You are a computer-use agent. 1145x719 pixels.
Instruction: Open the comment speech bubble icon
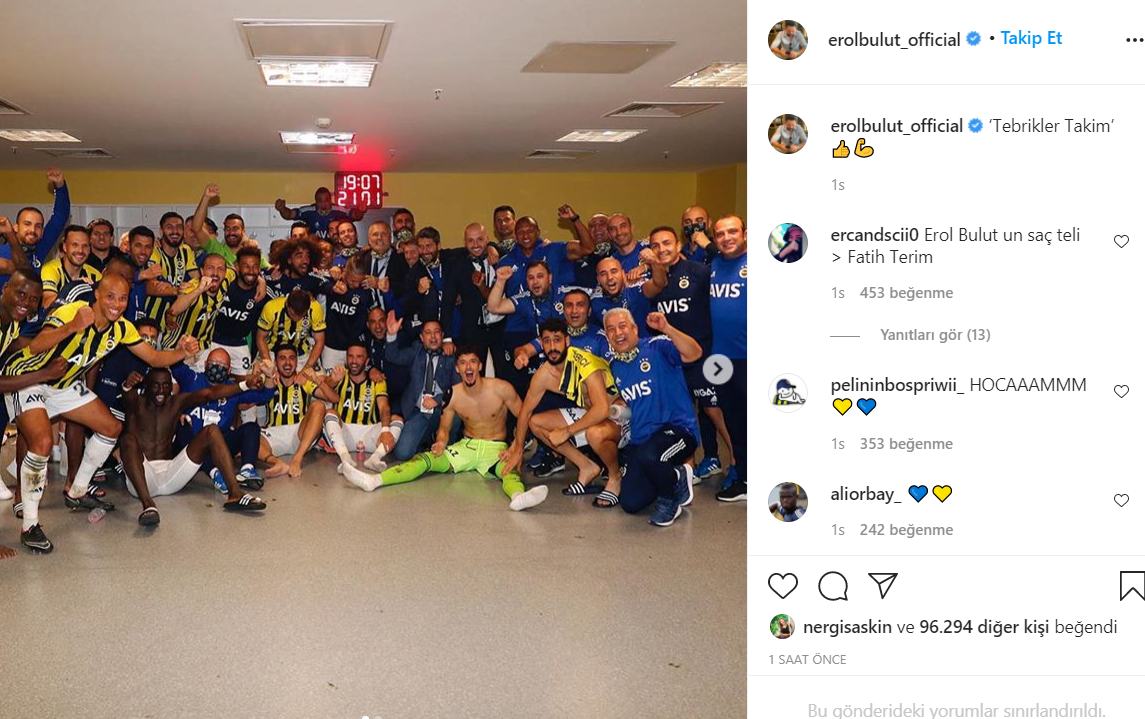click(833, 585)
